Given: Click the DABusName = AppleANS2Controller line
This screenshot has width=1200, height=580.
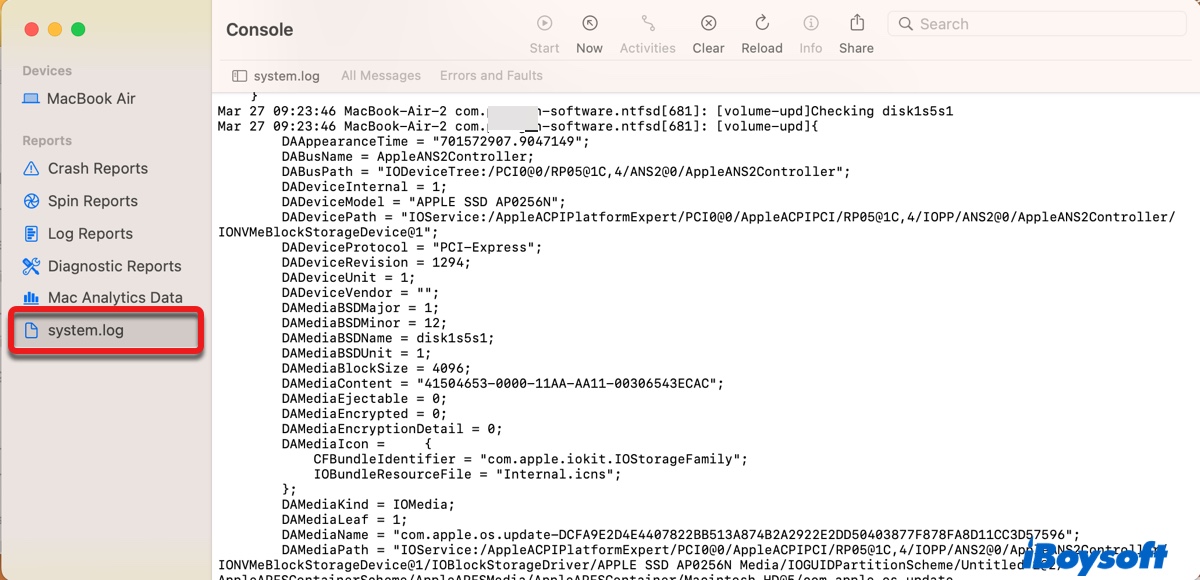Looking at the screenshot, I should click(x=408, y=157).
